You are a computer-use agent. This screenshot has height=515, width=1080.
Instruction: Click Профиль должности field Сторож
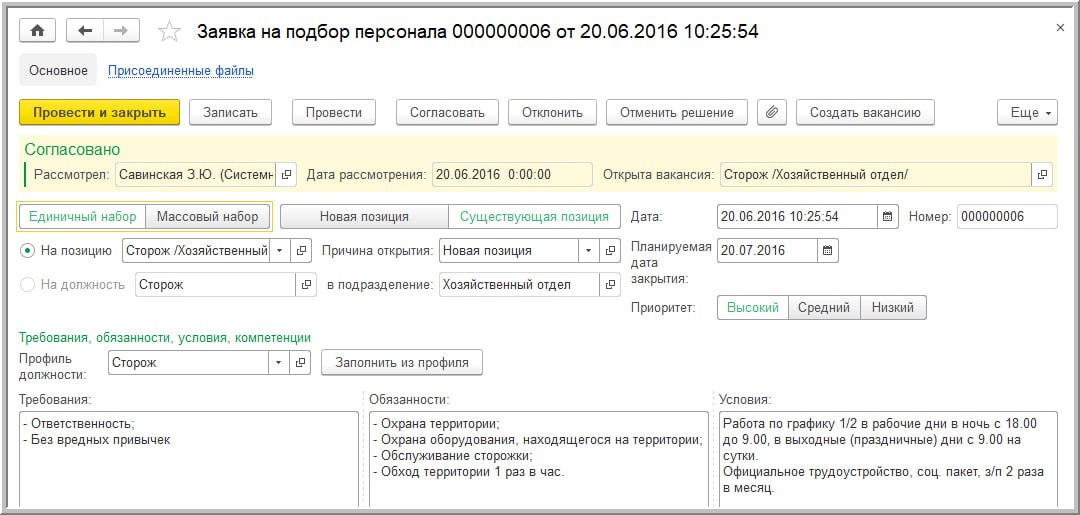coord(189,362)
